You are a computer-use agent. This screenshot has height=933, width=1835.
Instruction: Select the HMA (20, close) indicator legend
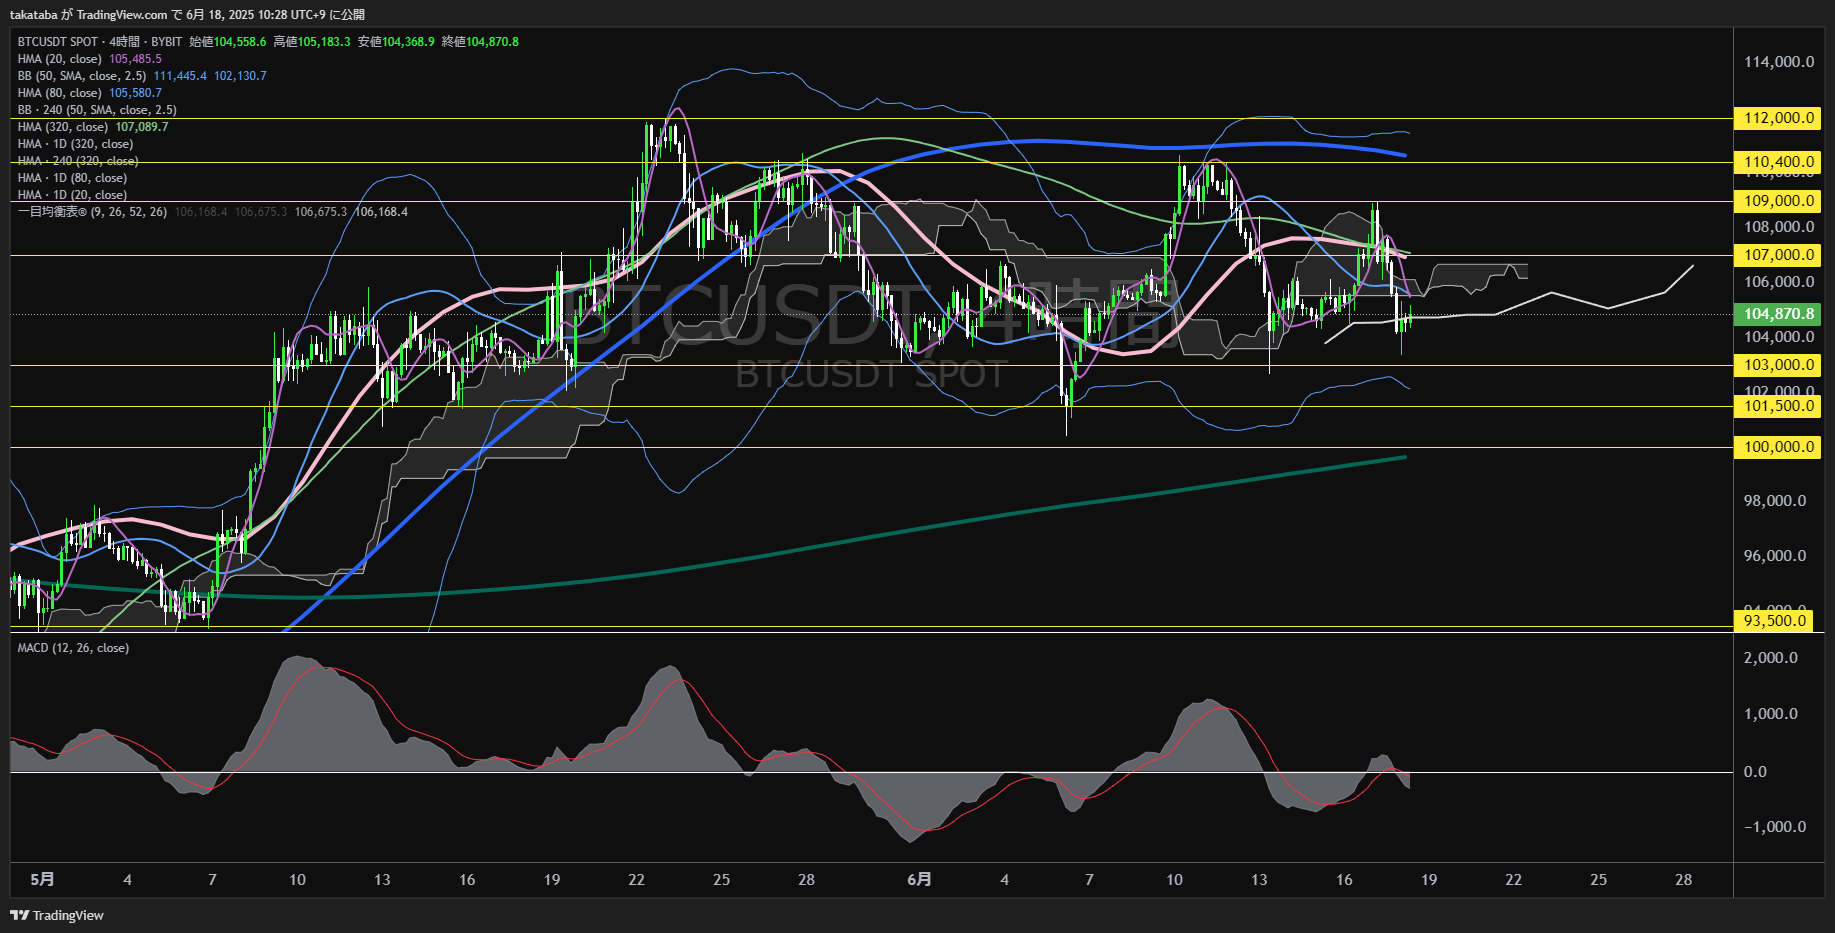pyautogui.click(x=89, y=59)
